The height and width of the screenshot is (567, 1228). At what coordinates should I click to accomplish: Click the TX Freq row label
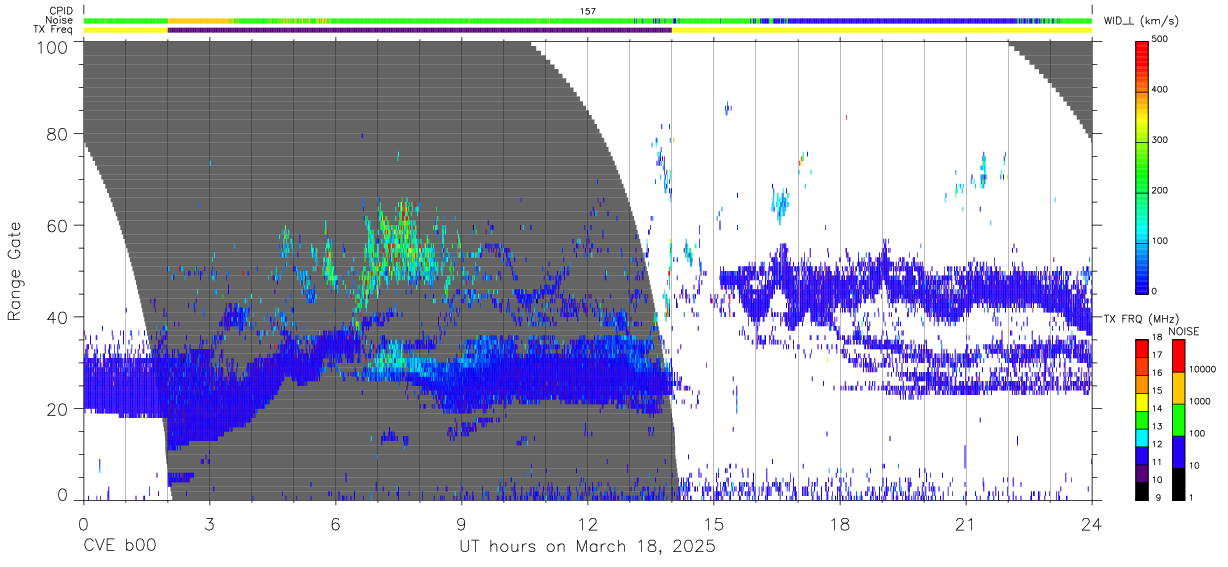click(52, 30)
